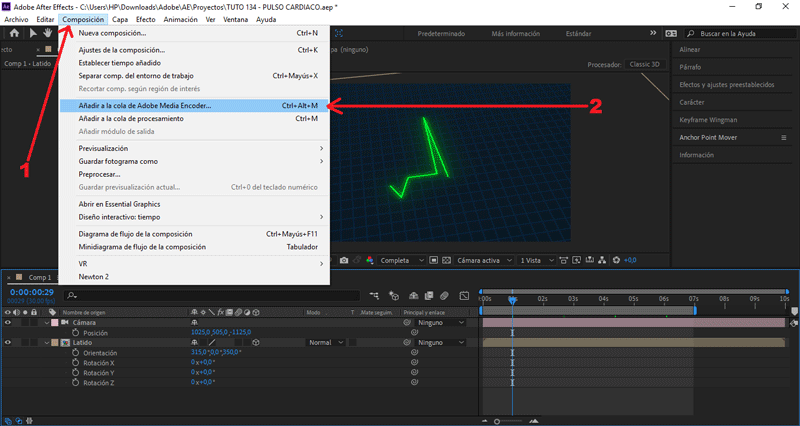Toggle the transparency grid icon
The width and height of the screenshot is (800, 426).
(x=446, y=260)
